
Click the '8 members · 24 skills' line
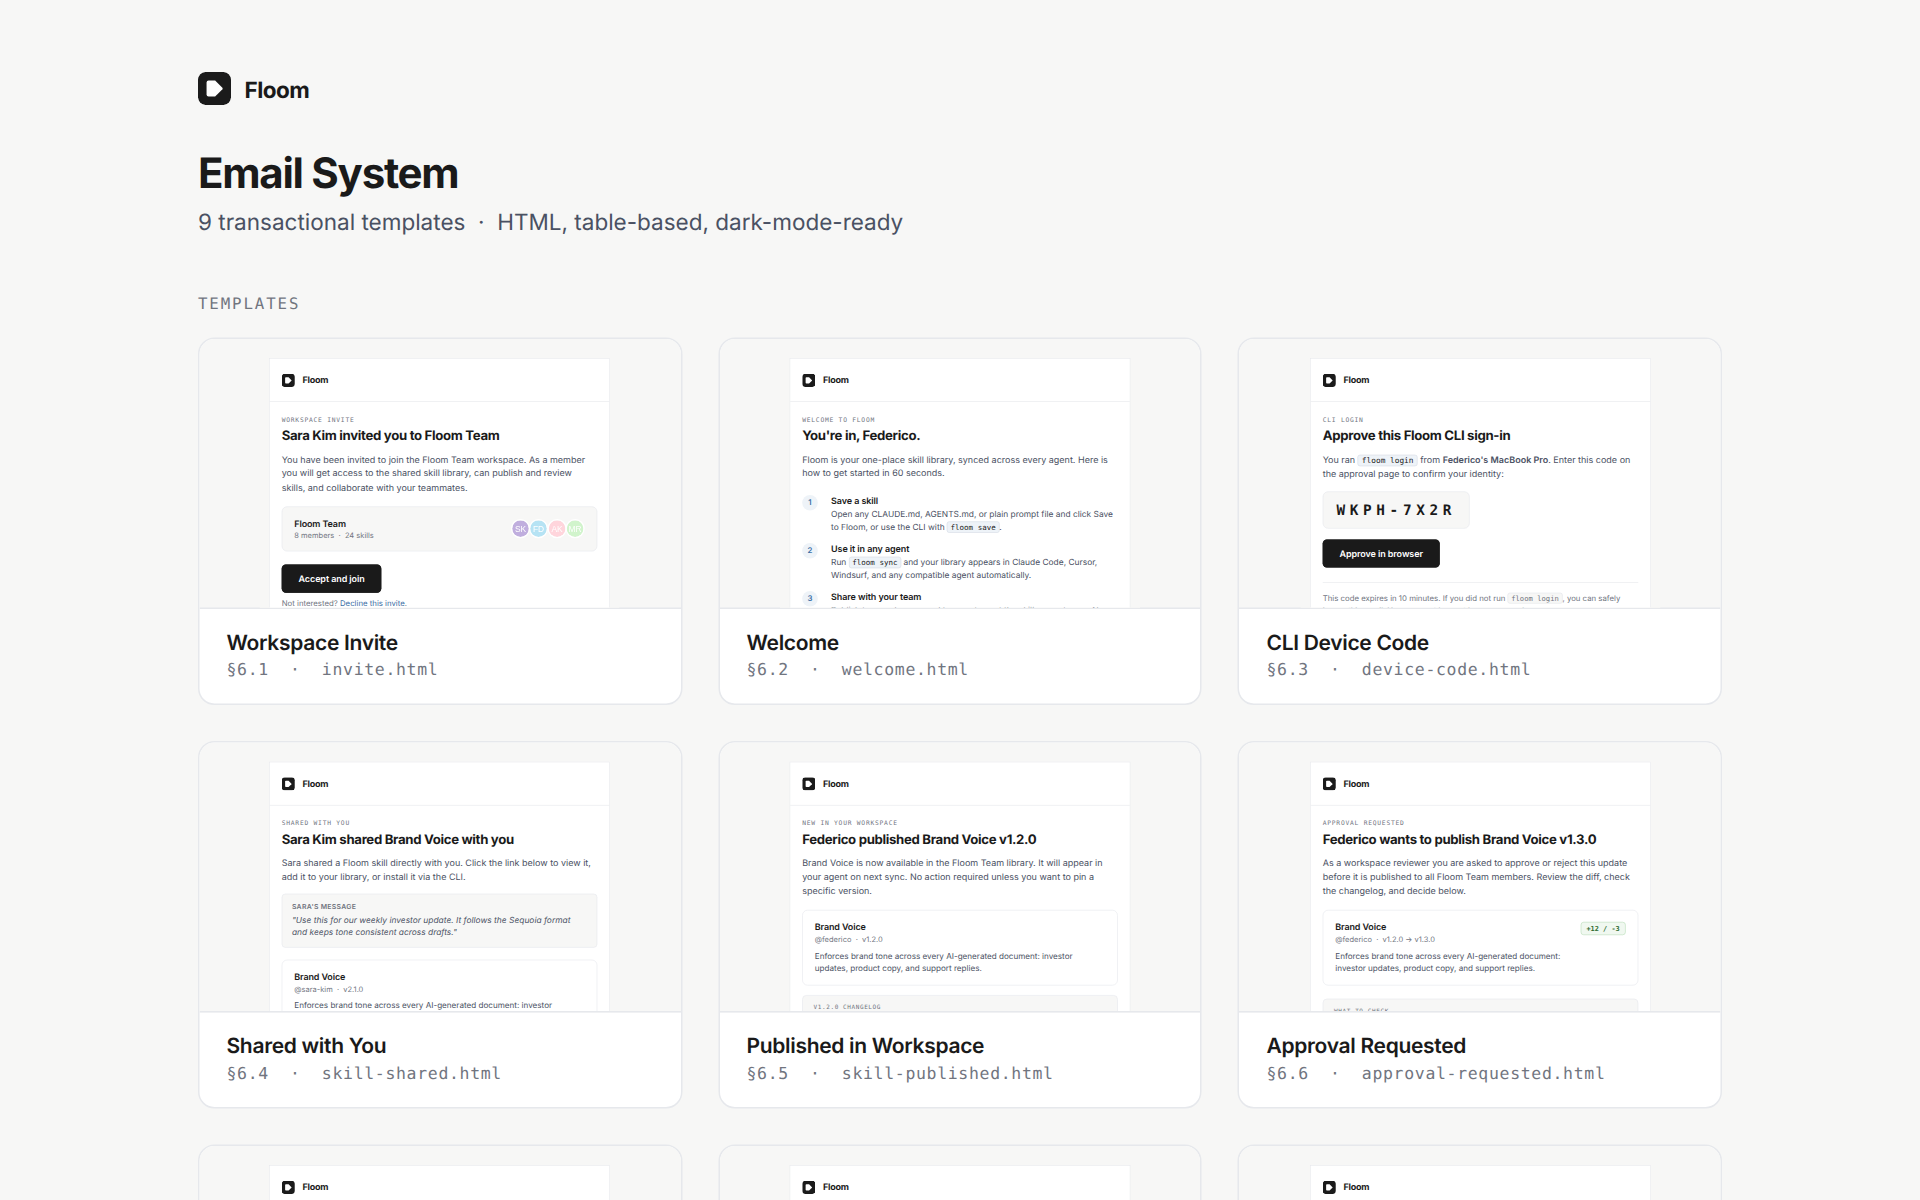(334, 536)
